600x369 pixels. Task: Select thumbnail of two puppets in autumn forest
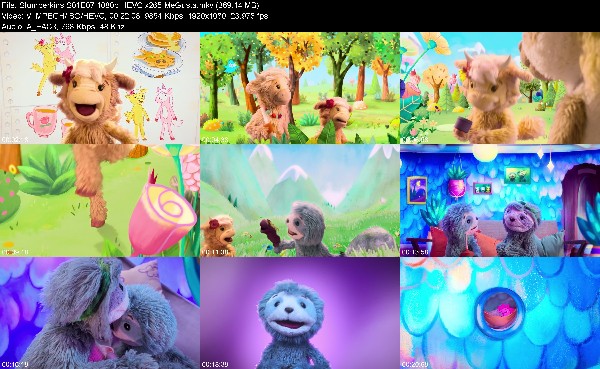click(300, 88)
